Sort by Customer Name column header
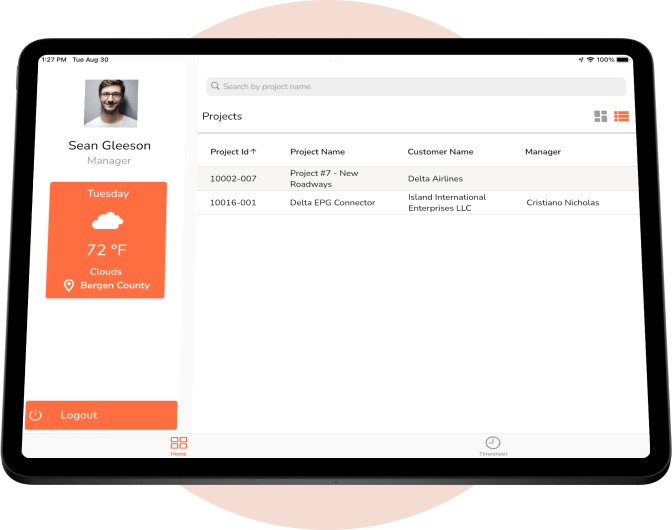This screenshot has width=672, height=530. 440,152
